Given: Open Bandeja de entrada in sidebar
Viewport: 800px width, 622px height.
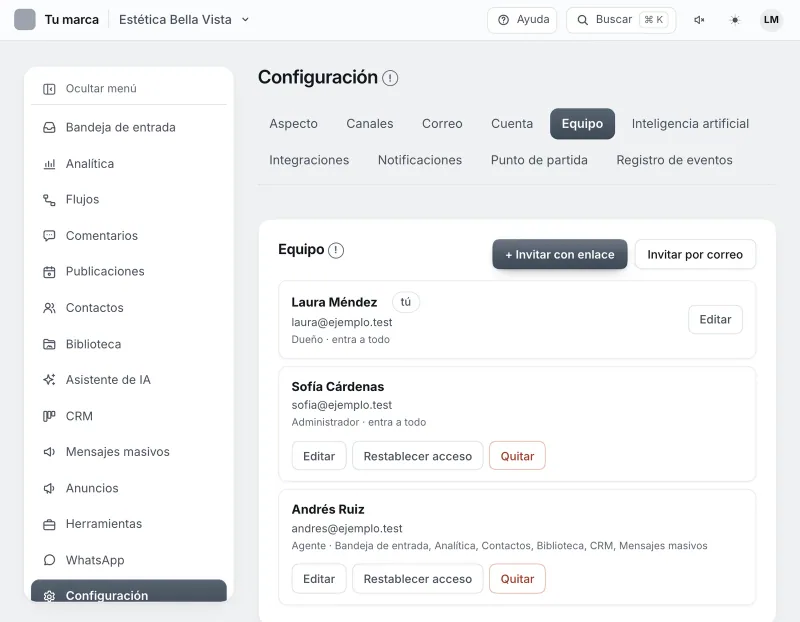Looking at the screenshot, I should (x=129, y=128).
